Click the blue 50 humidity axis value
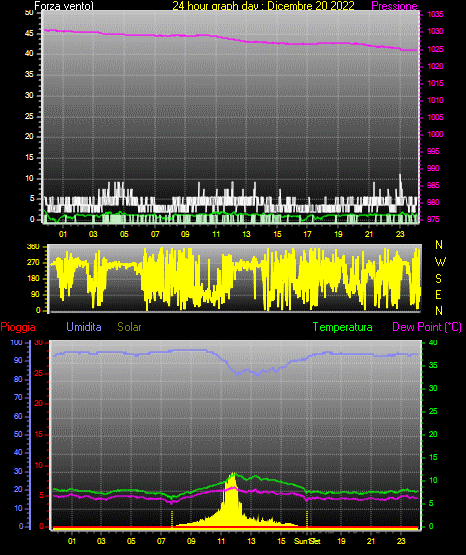The image size is (466, 555). coord(18,434)
